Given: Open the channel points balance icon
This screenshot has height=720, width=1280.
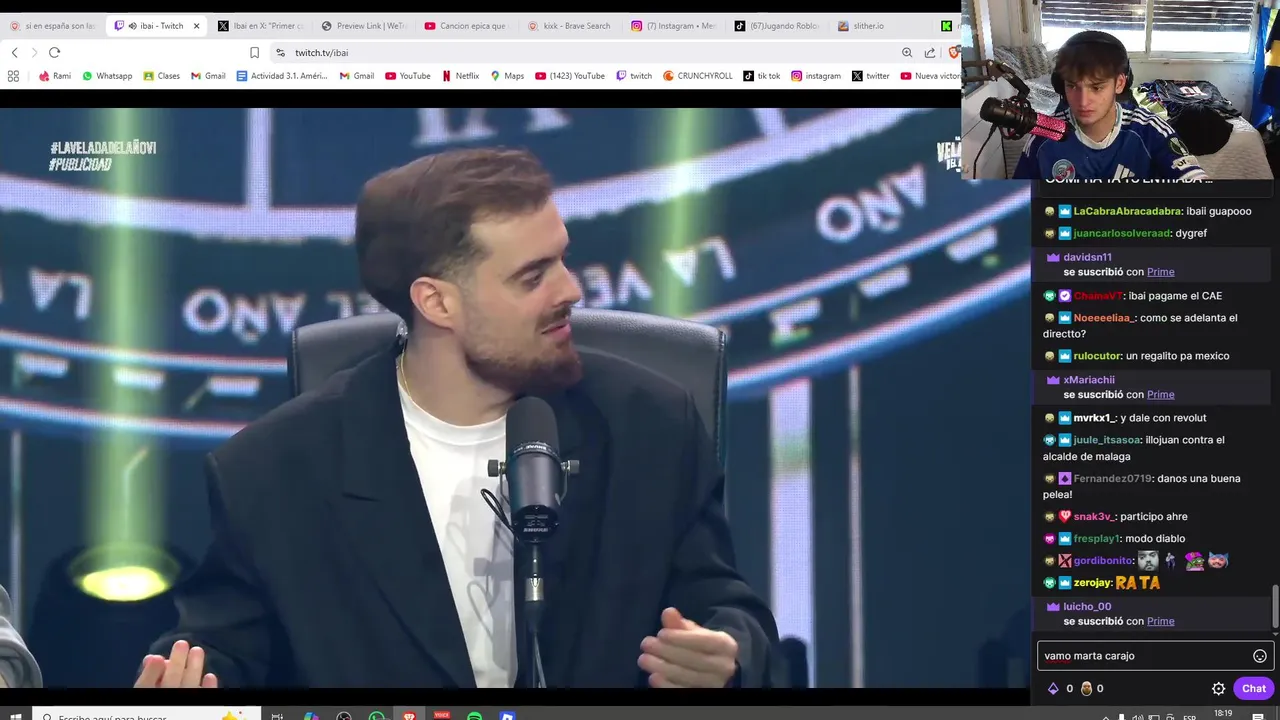Looking at the screenshot, I should coord(1086,689).
